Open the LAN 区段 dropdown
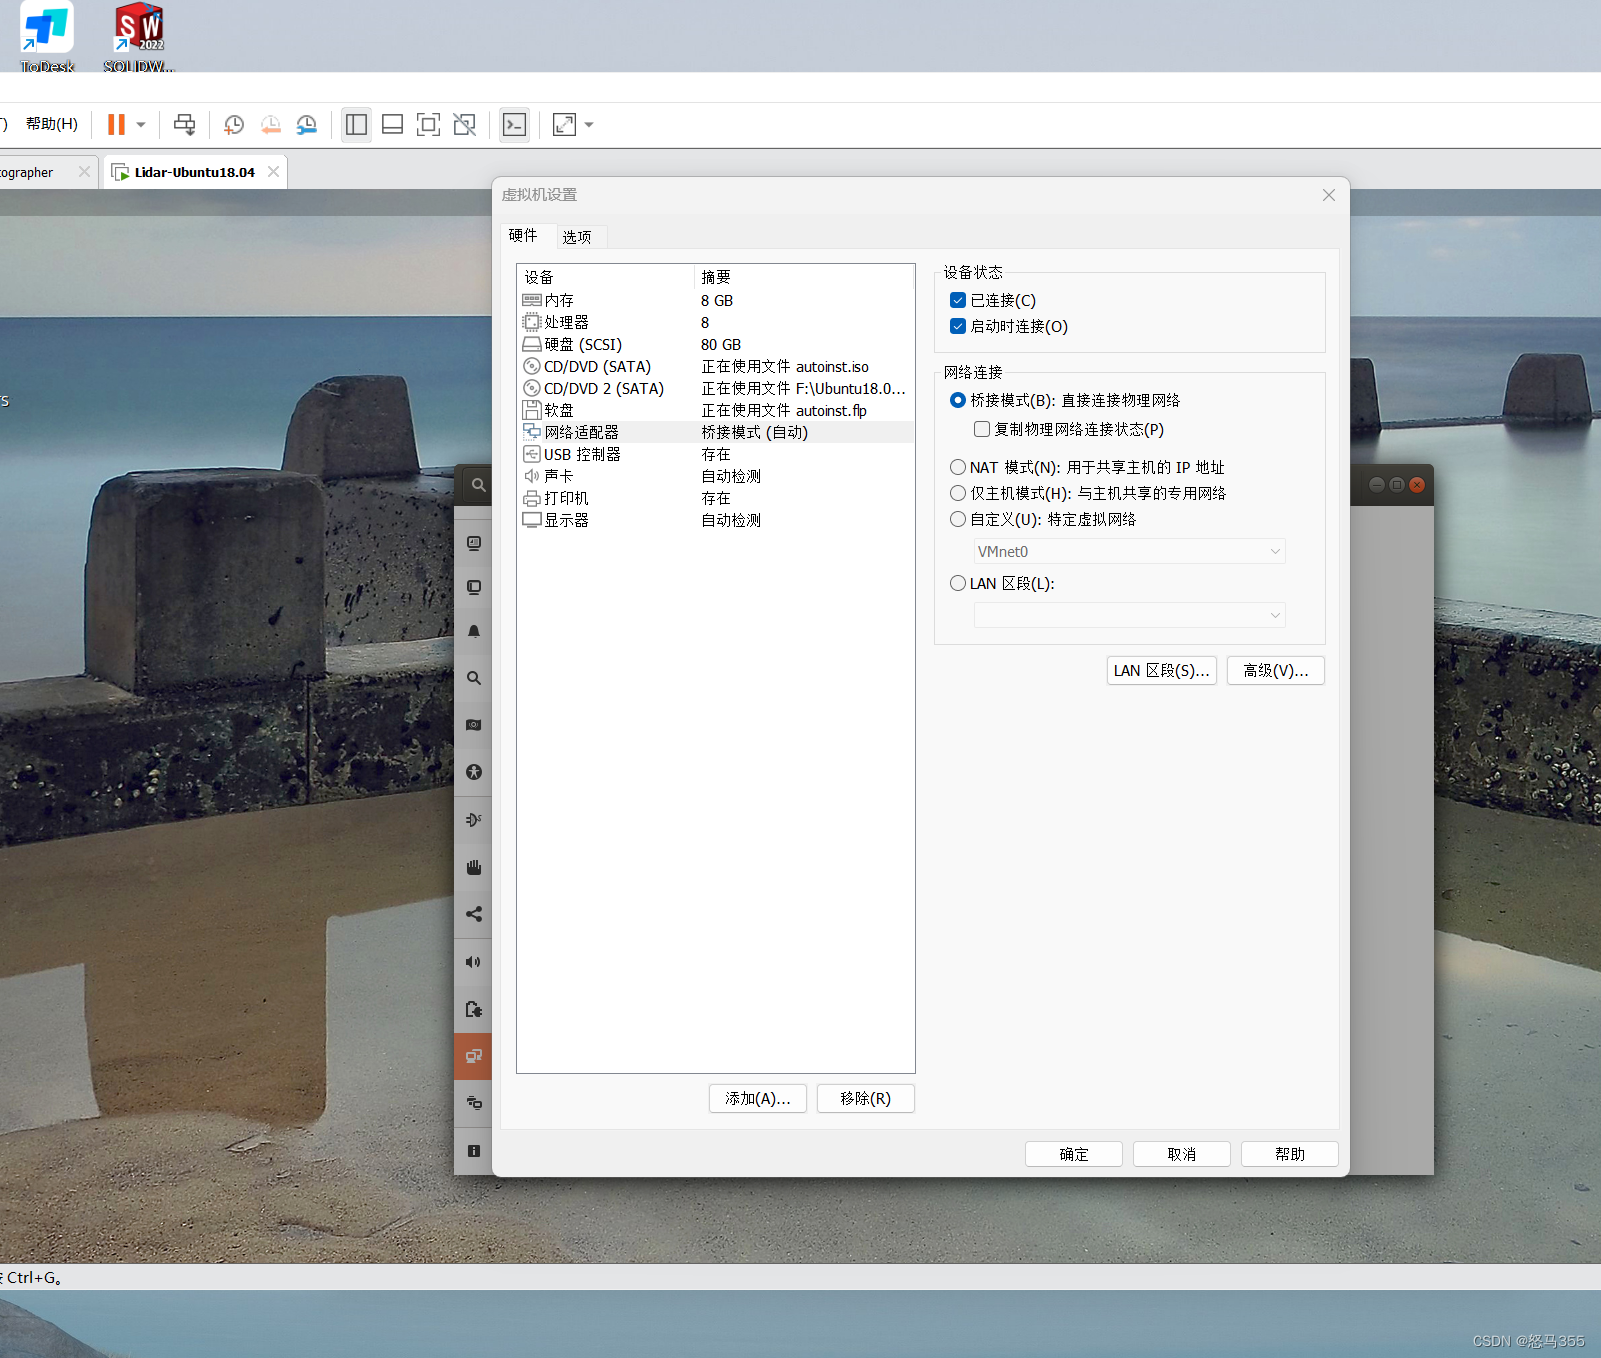Viewport: 1601px width, 1358px height. pyautogui.click(x=1128, y=615)
